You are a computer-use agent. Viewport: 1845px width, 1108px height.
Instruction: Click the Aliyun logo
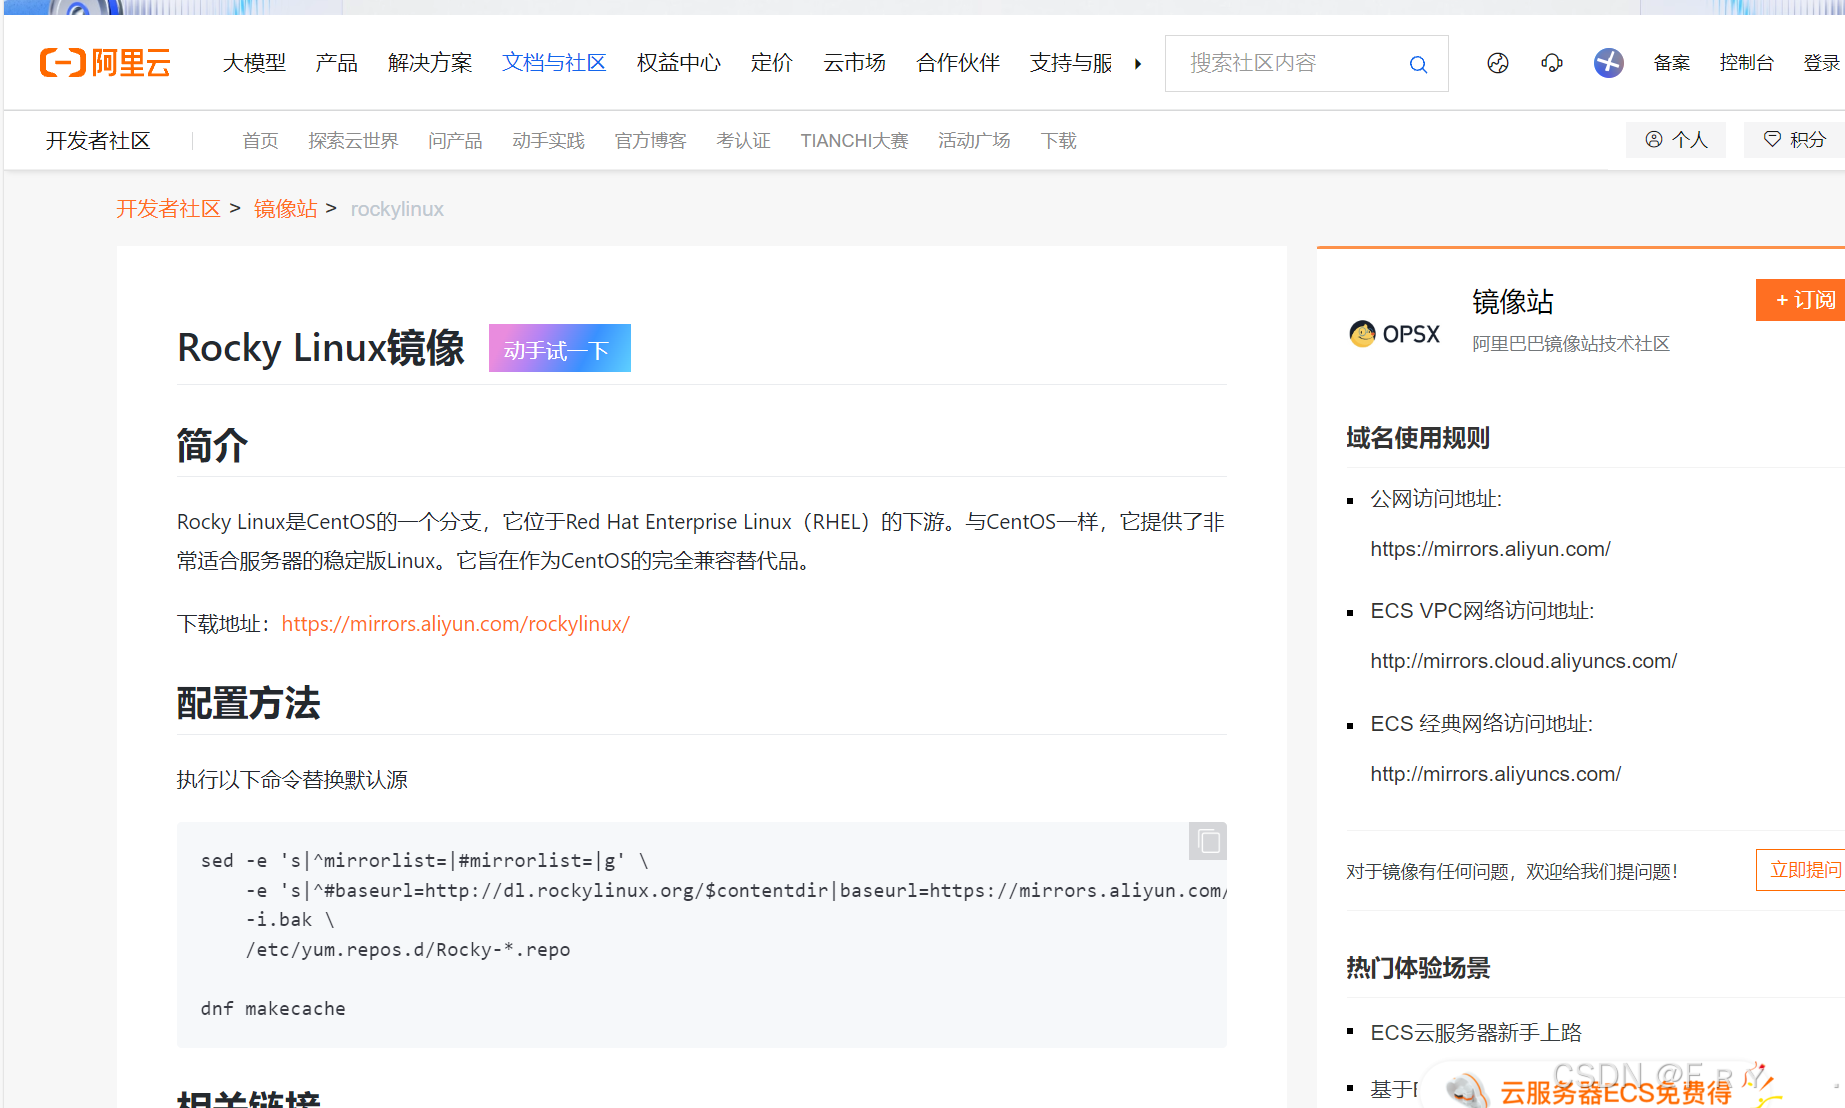[105, 63]
